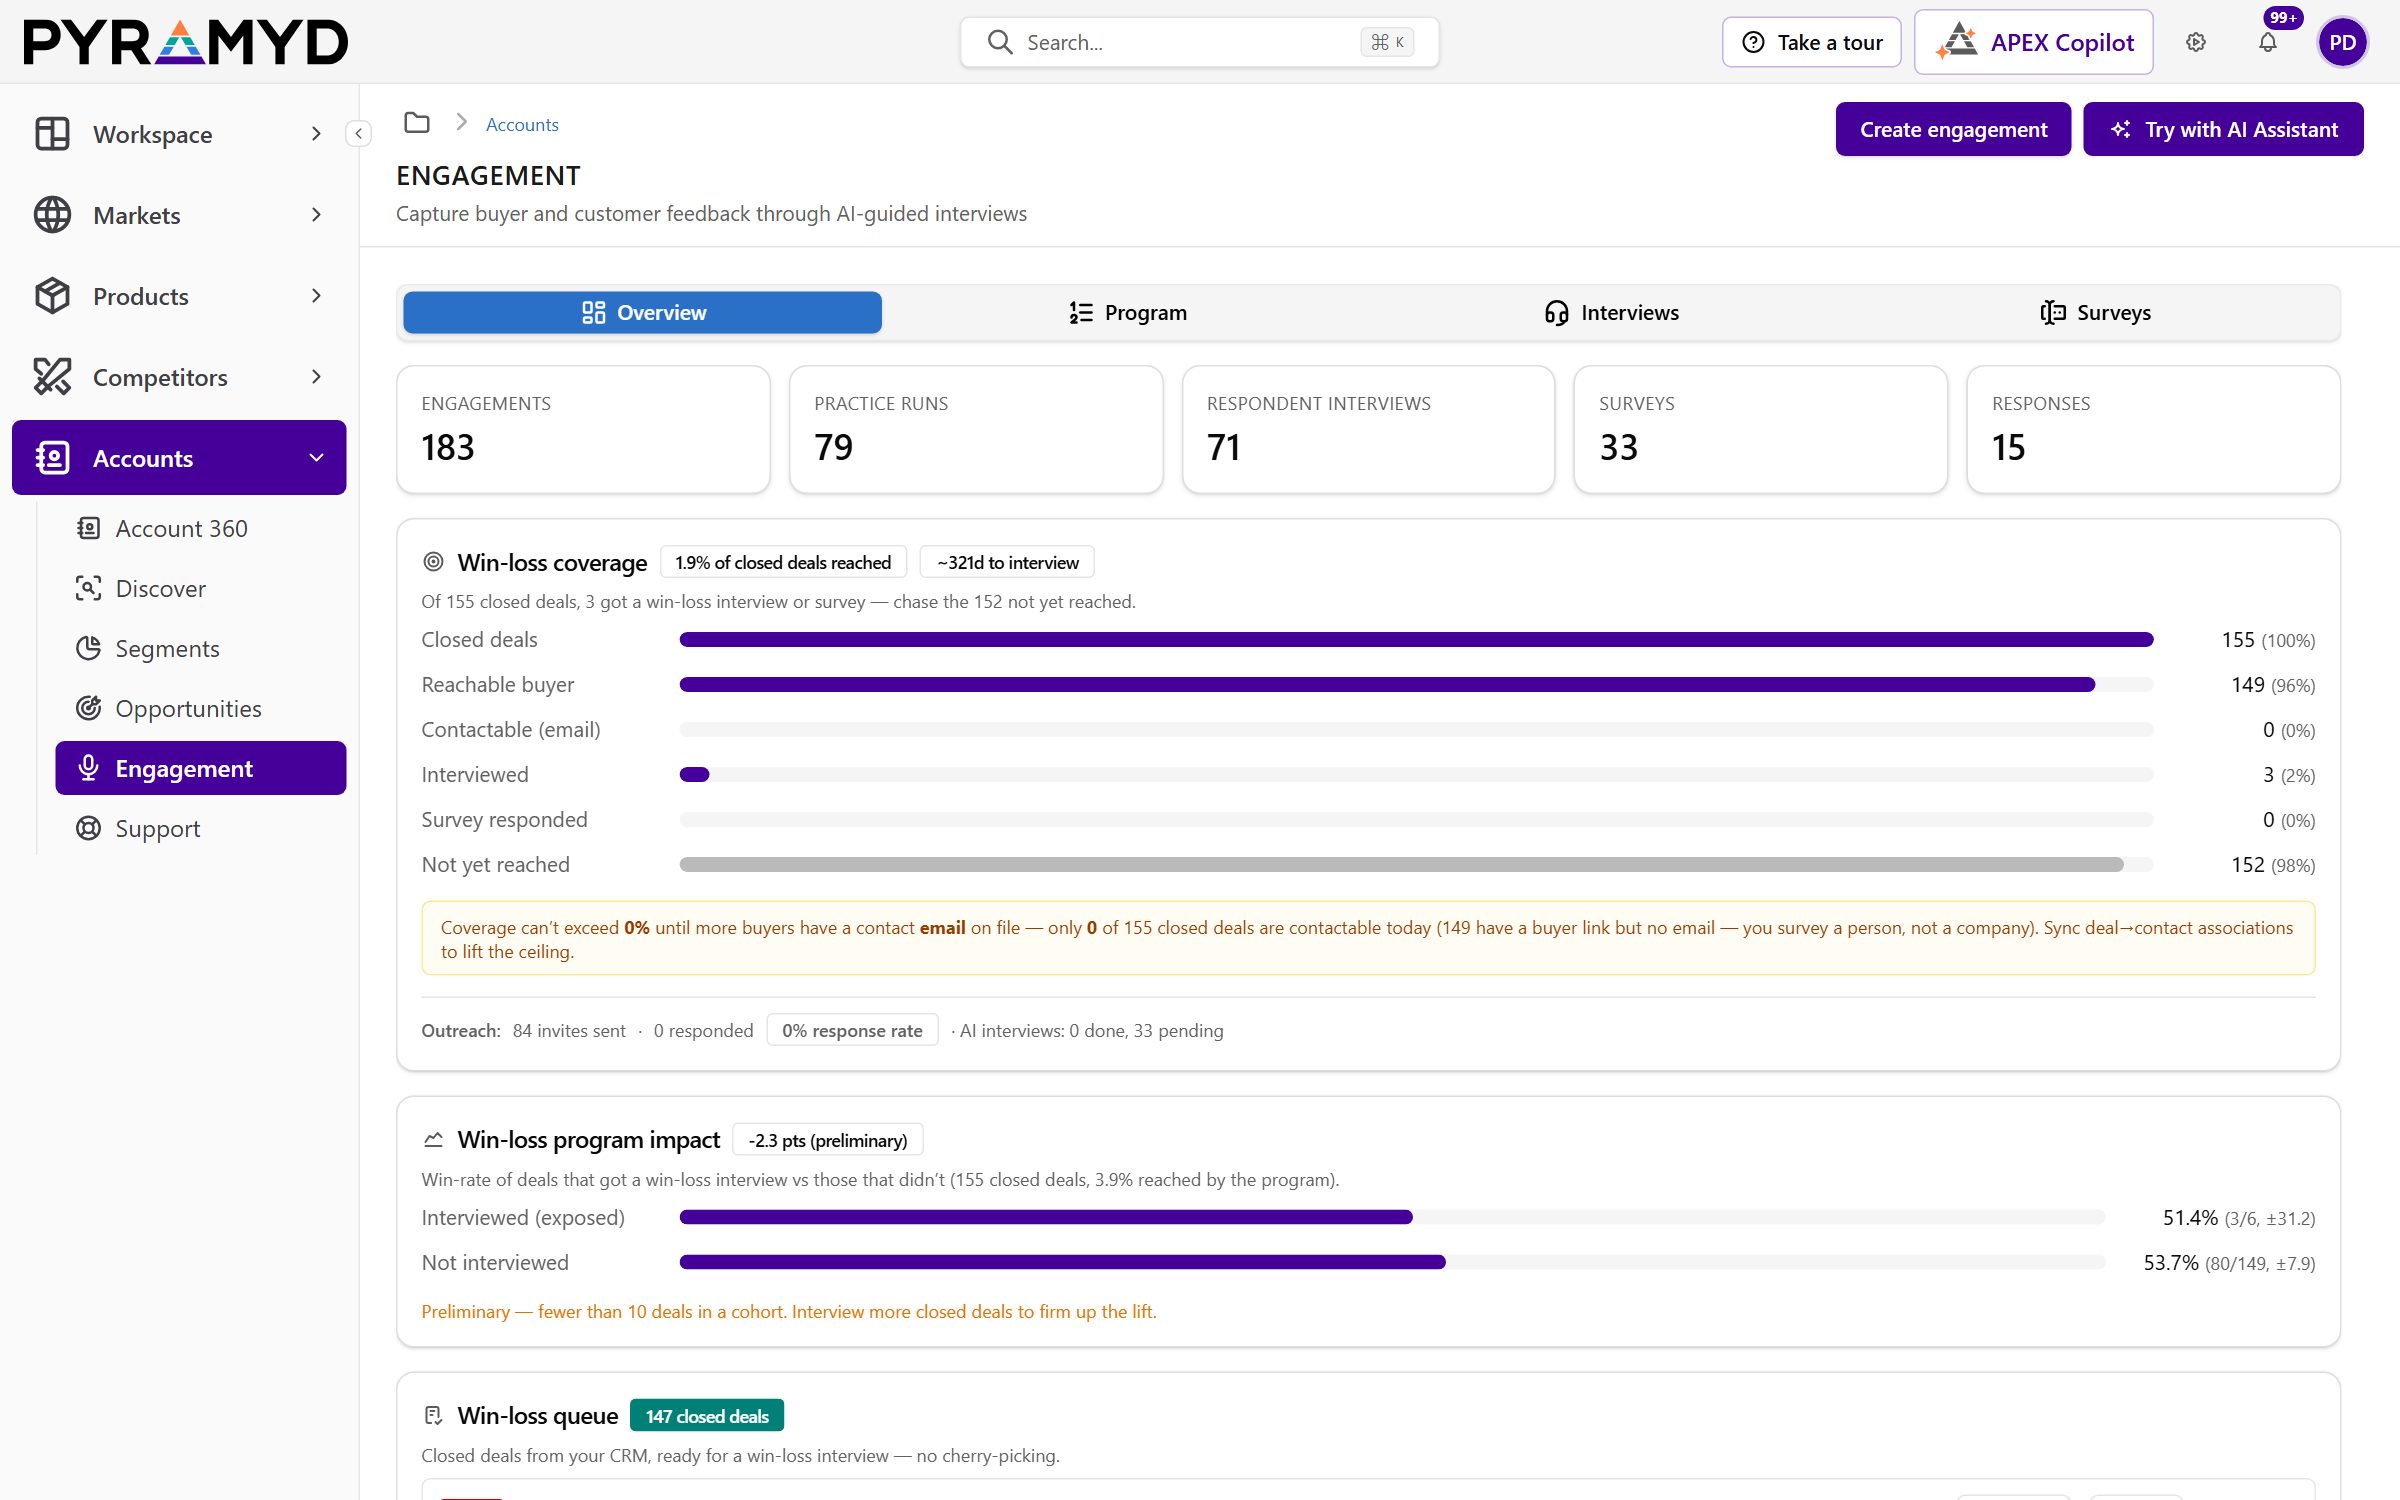Image resolution: width=2400 pixels, height=1500 pixels.
Task: Click the PYRAMYD logo
Action: [x=186, y=42]
